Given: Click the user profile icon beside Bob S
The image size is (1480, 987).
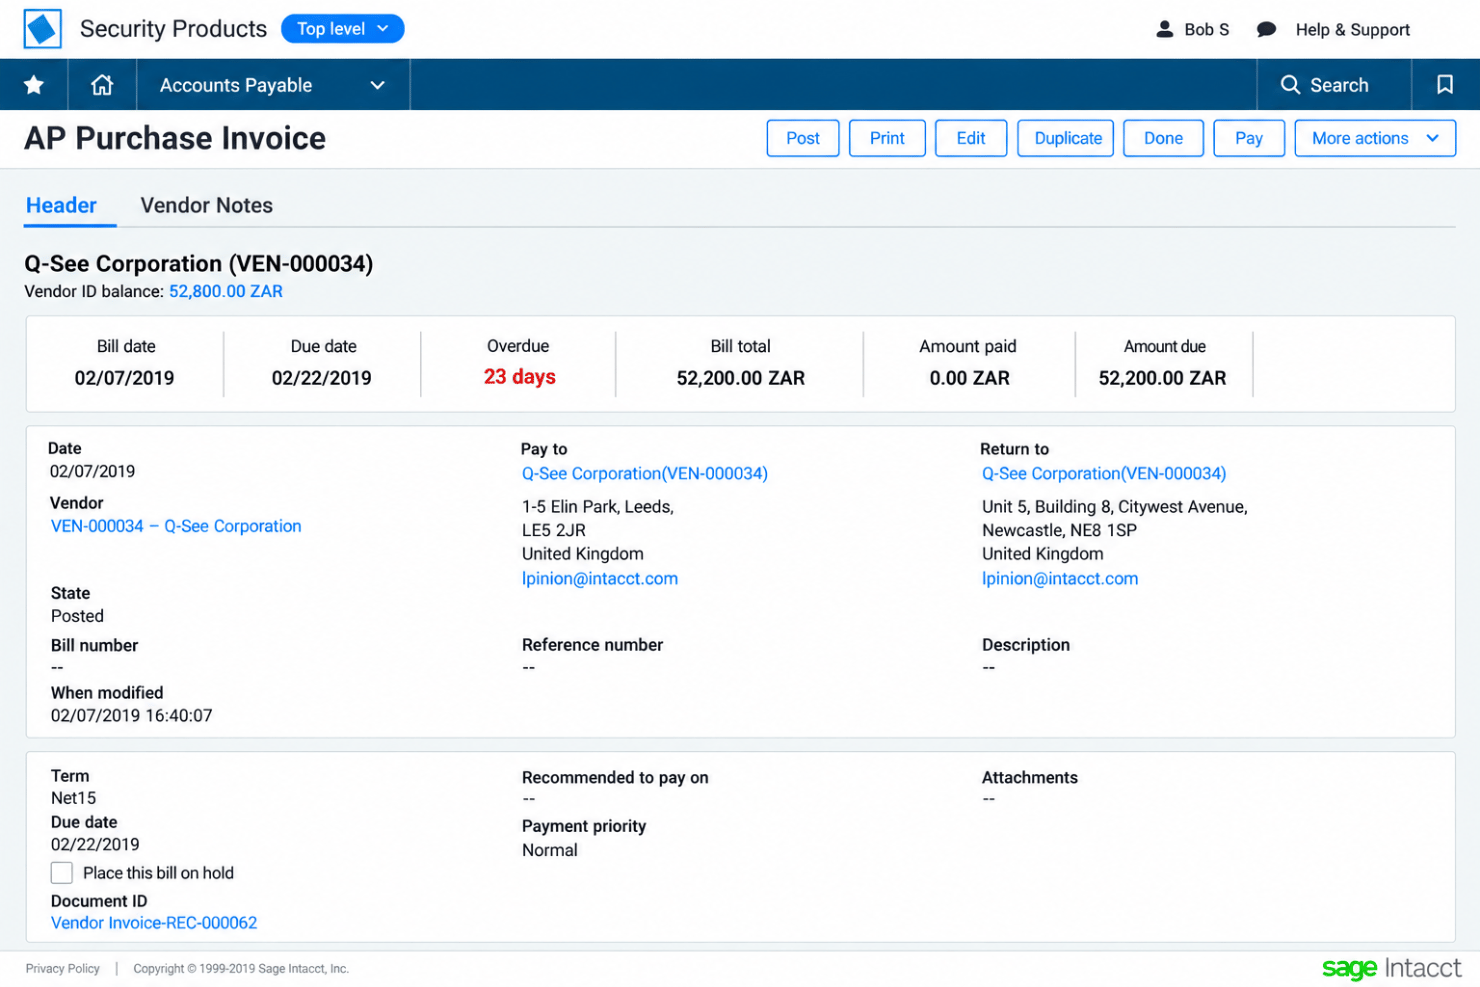Looking at the screenshot, I should [1165, 29].
